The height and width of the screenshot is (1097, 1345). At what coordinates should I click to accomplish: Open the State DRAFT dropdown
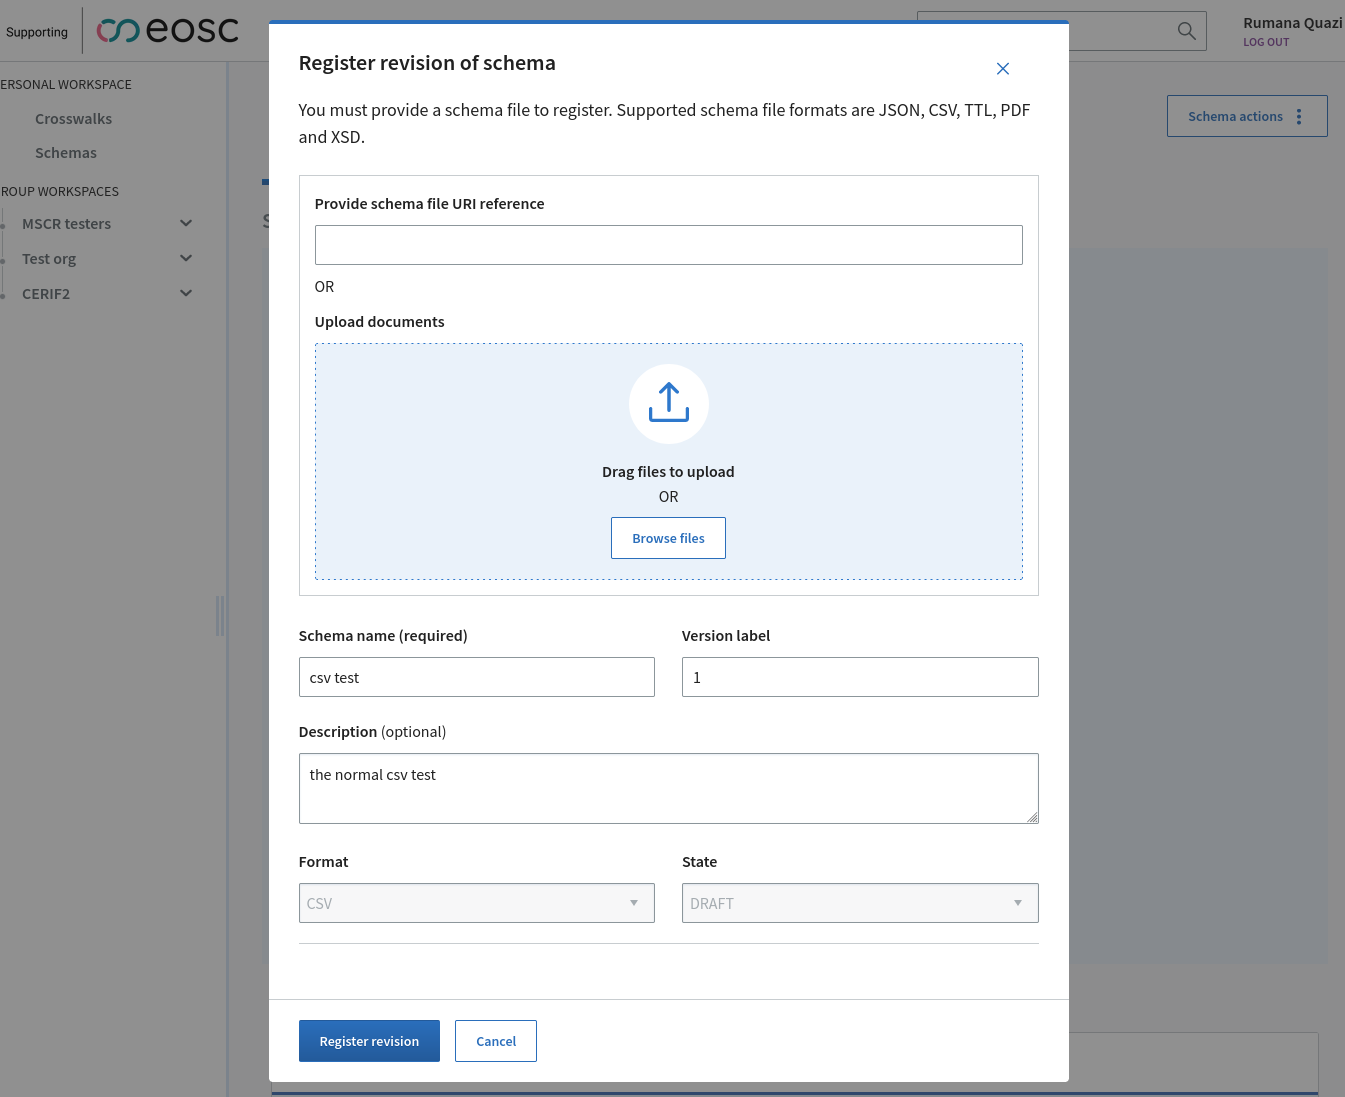click(x=860, y=903)
